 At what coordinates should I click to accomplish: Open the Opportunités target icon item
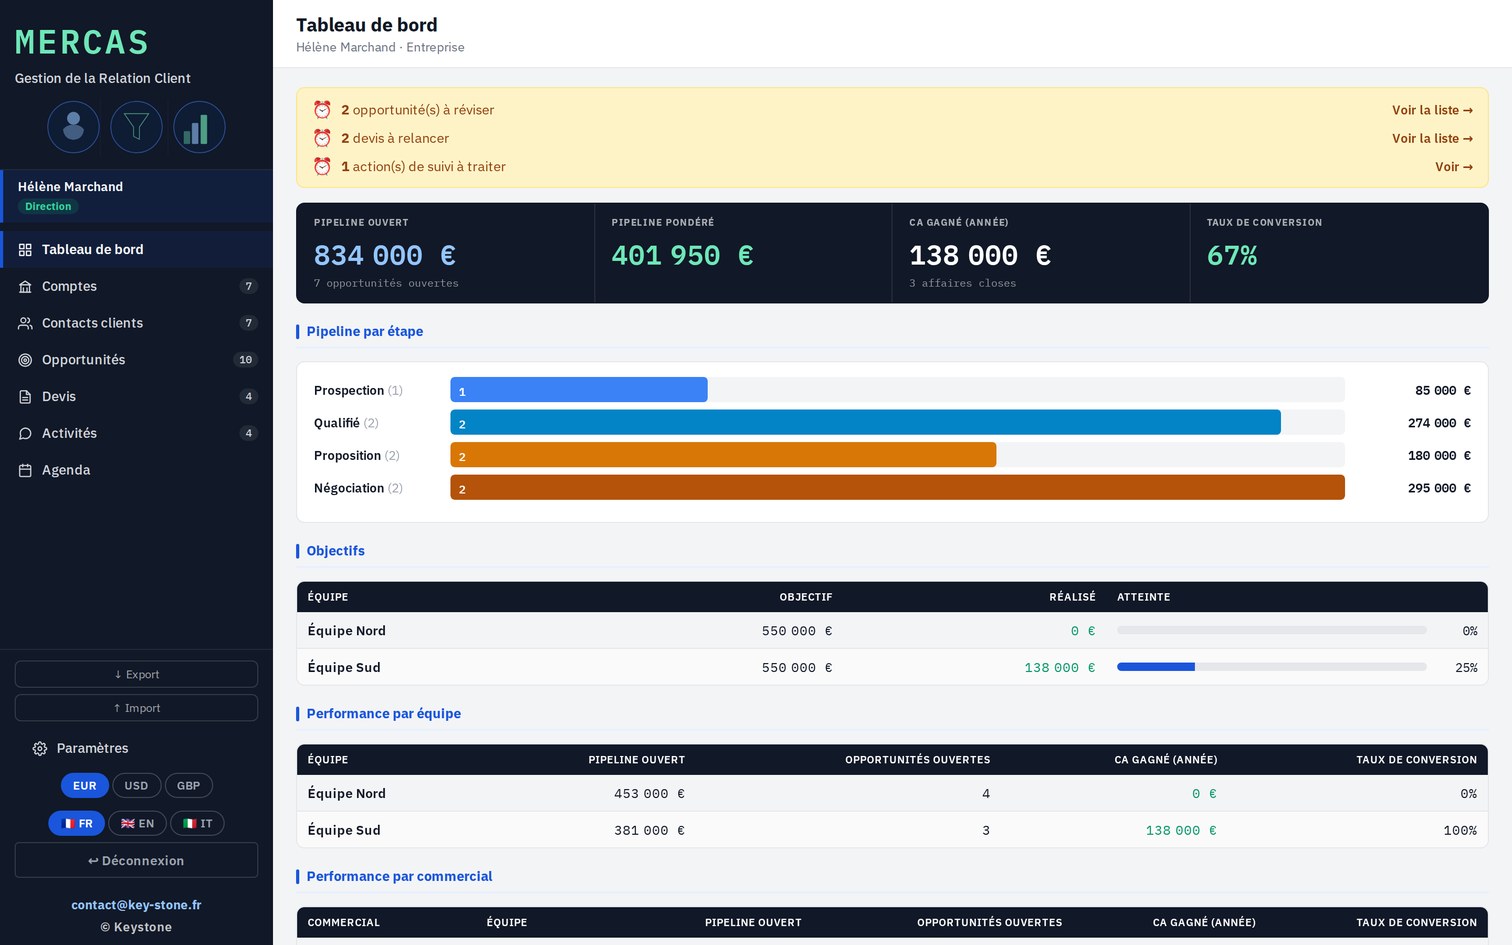136,360
